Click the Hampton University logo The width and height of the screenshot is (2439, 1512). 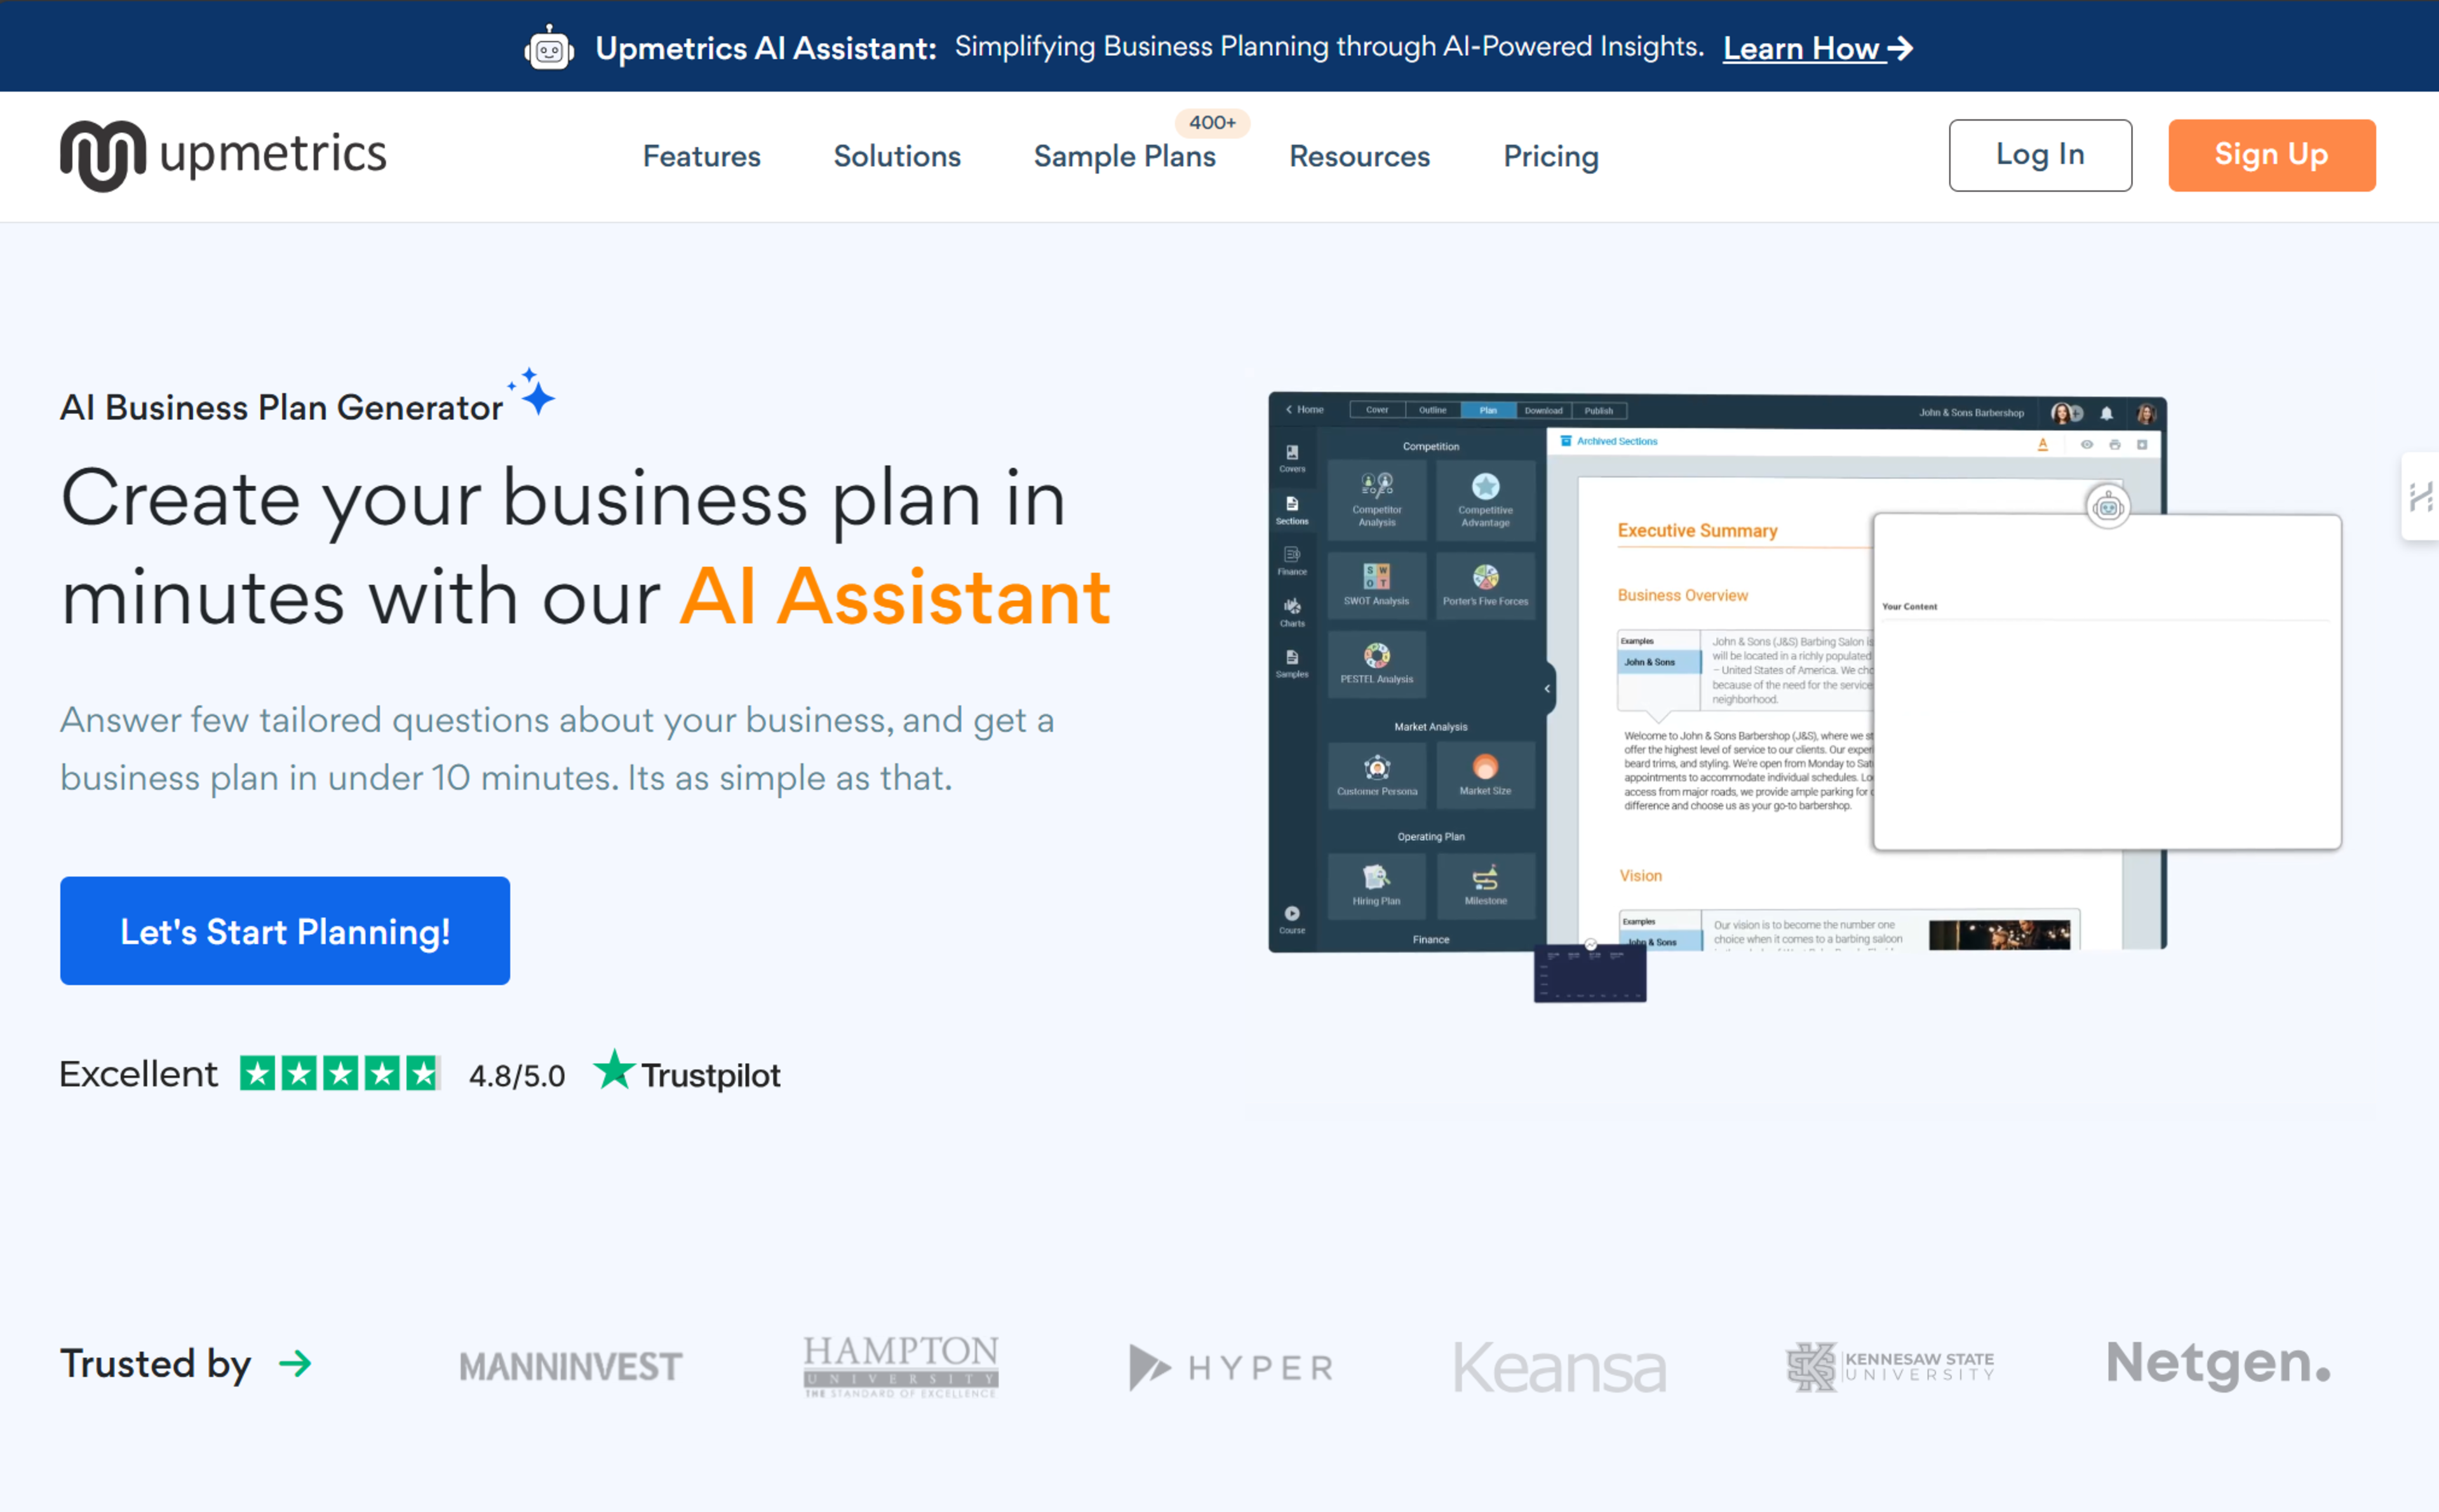coord(900,1366)
